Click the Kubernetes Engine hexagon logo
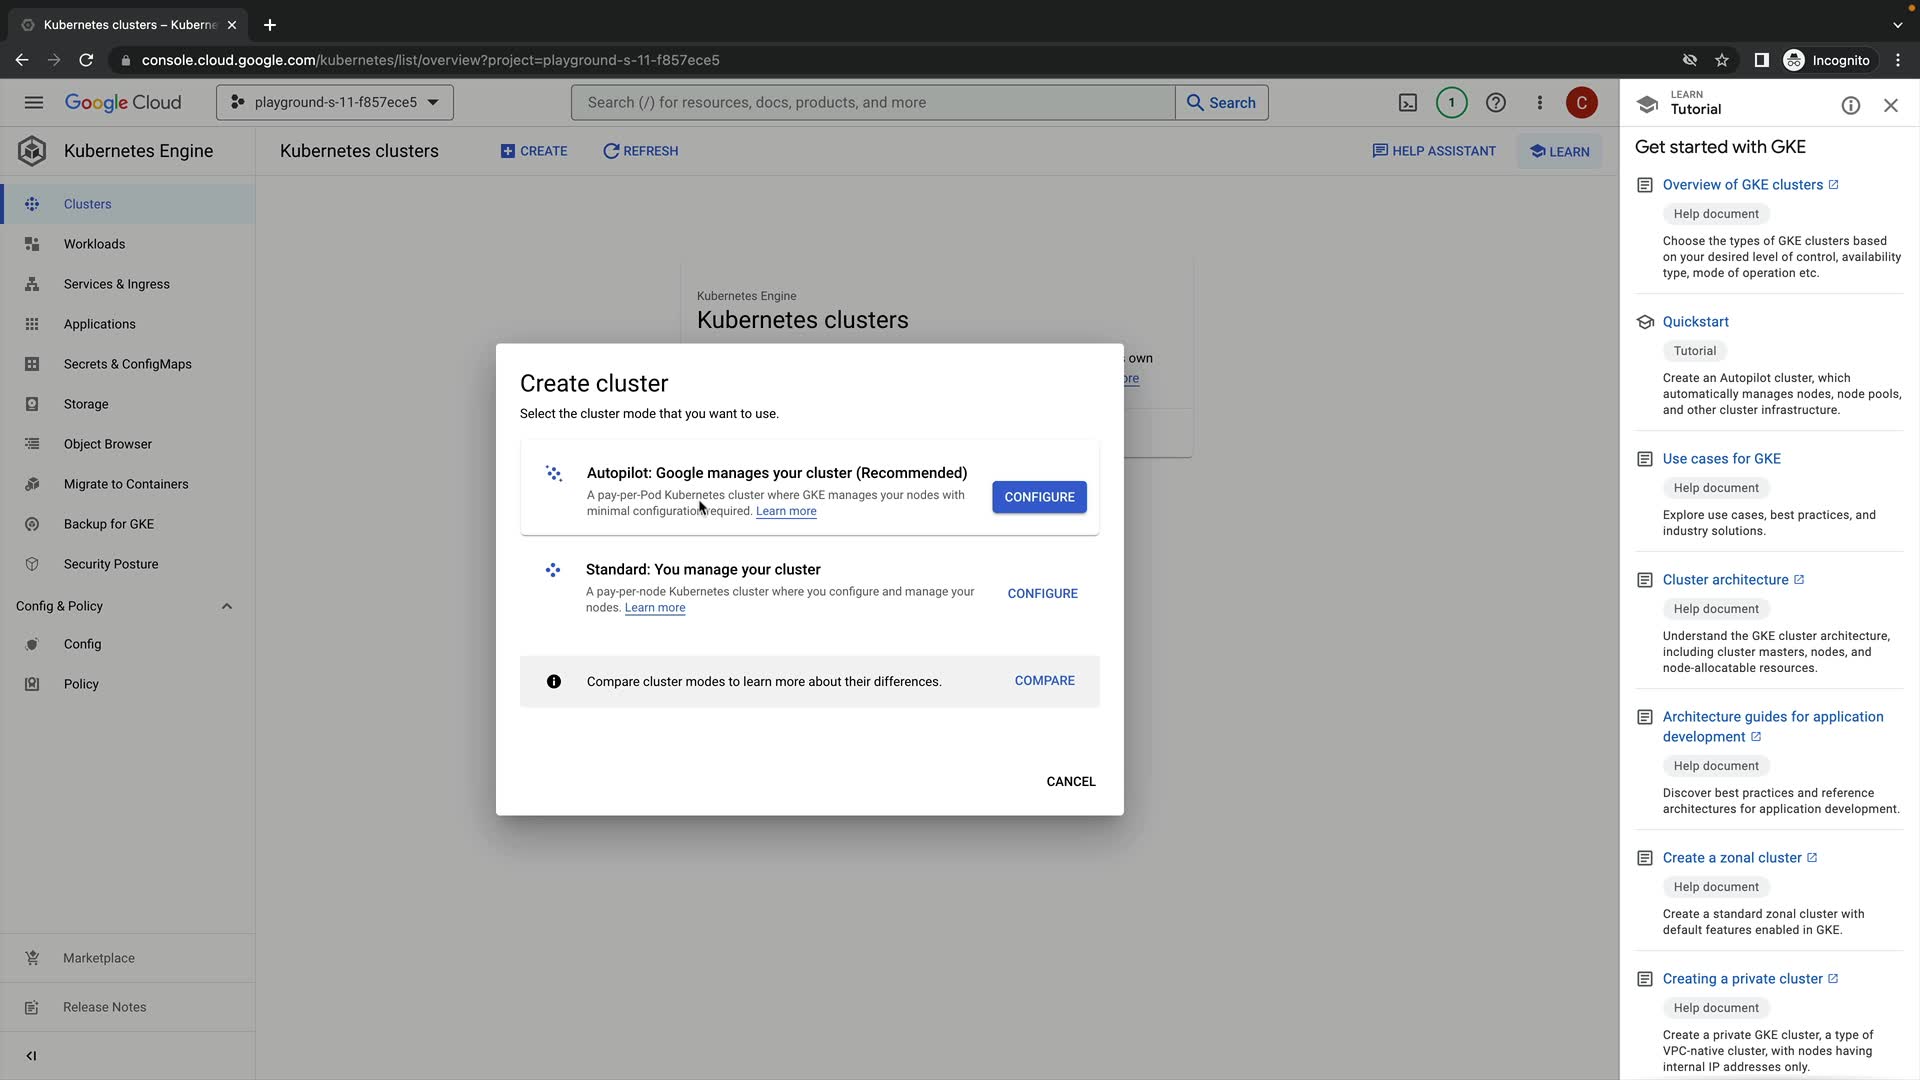The height and width of the screenshot is (1080, 1920). pyautogui.click(x=32, y=151)
